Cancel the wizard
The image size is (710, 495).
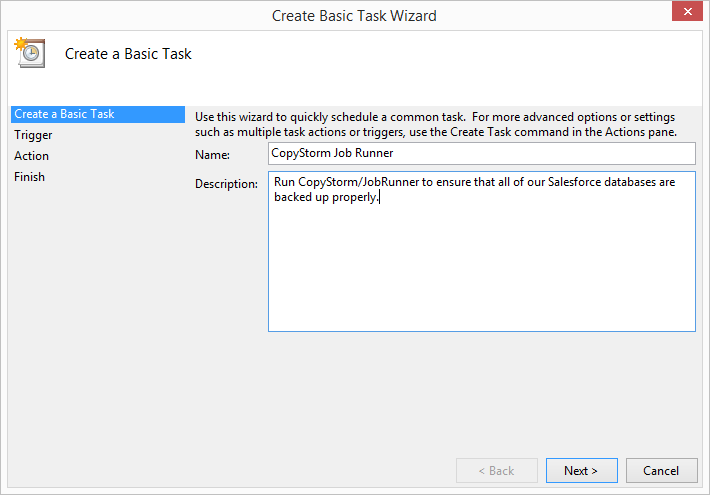pyautogui.click(x=661, y=471)
